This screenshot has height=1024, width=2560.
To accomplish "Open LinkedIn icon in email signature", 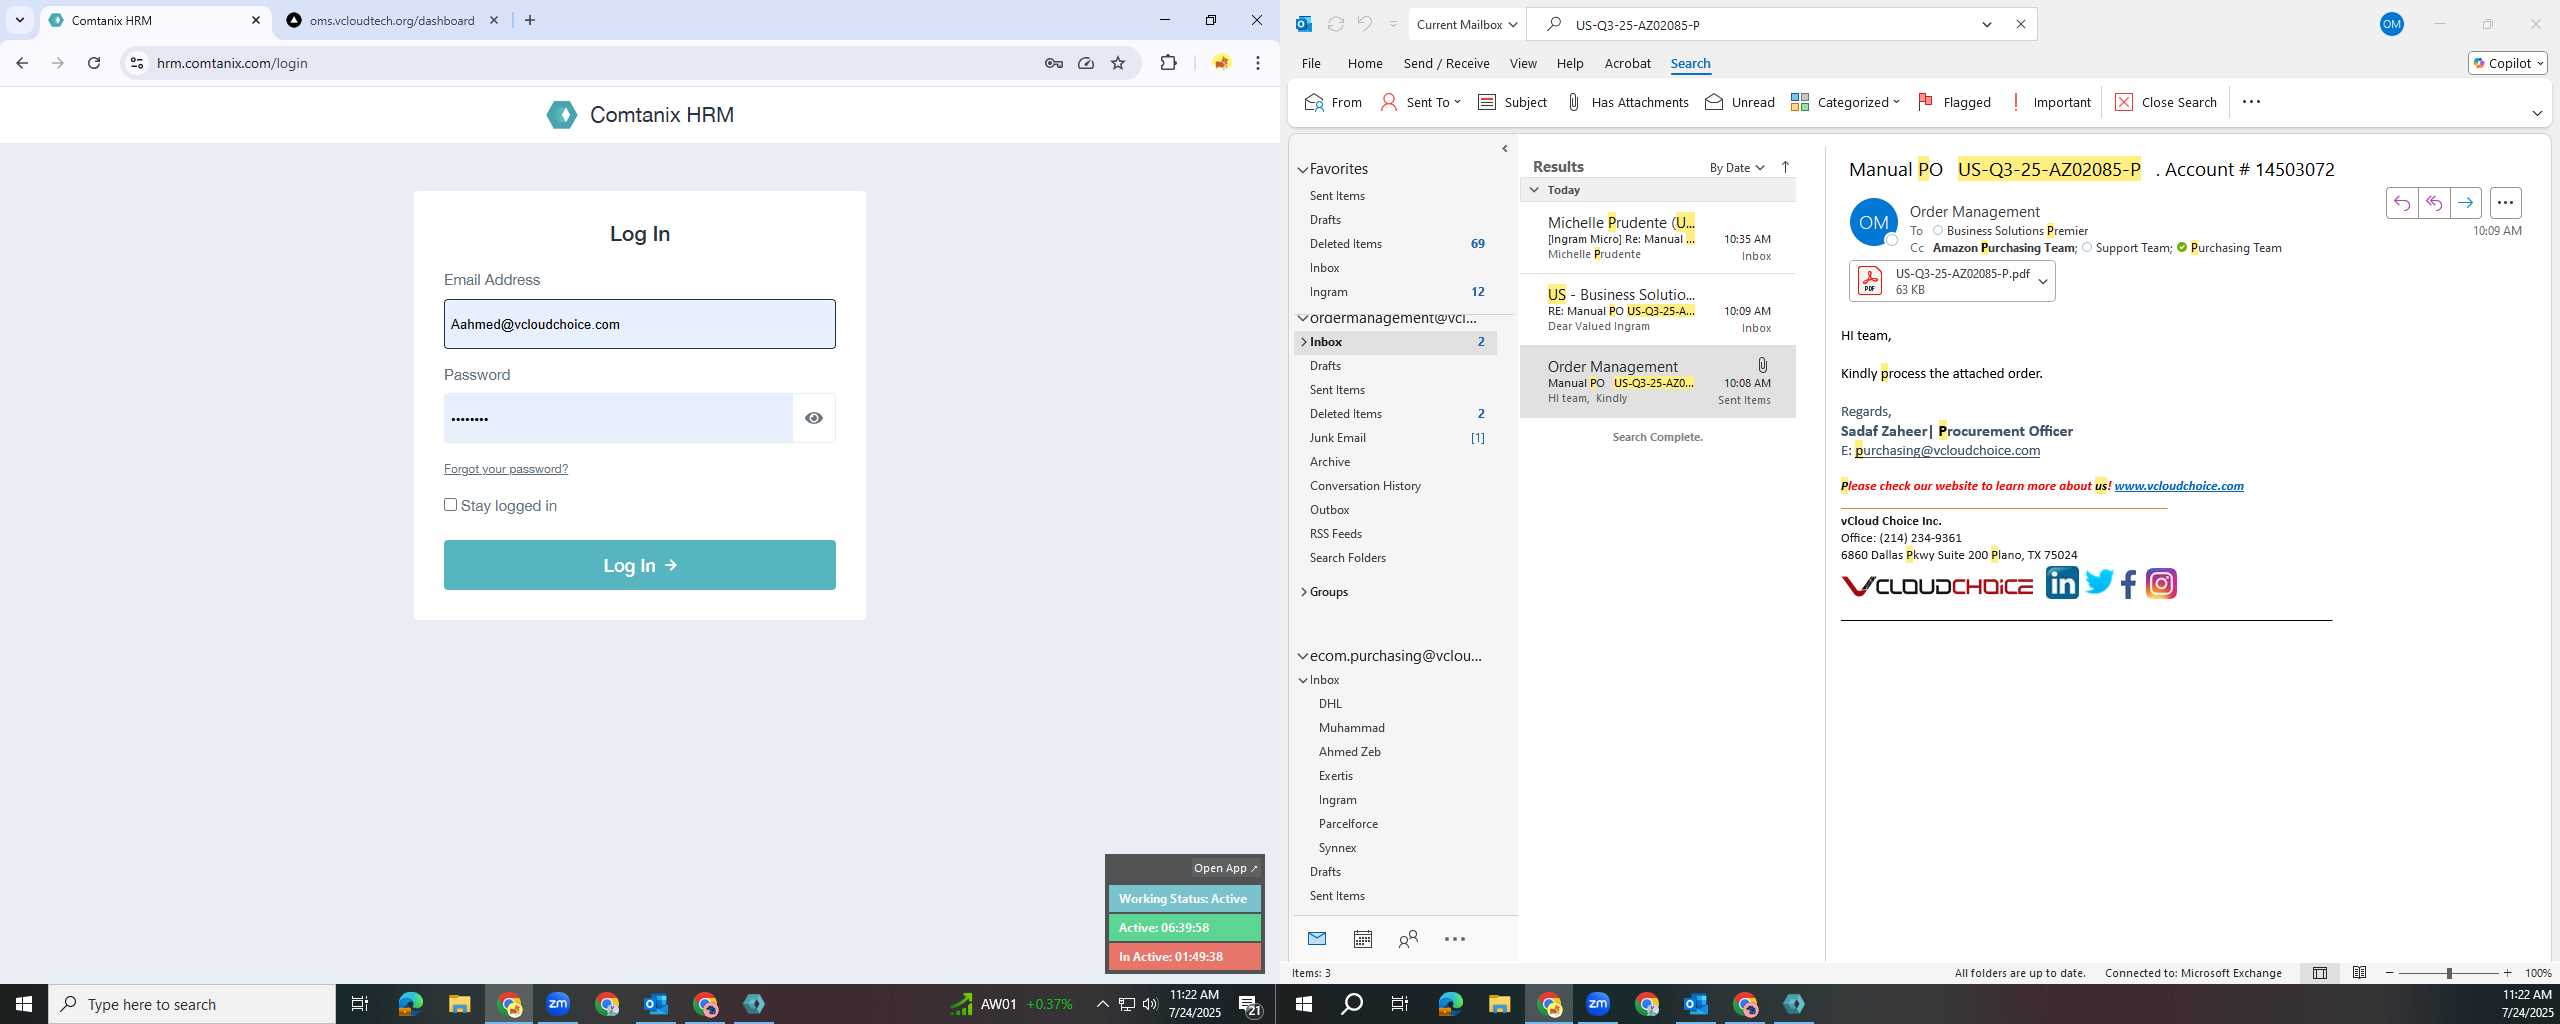I will tap(2062, 583).
